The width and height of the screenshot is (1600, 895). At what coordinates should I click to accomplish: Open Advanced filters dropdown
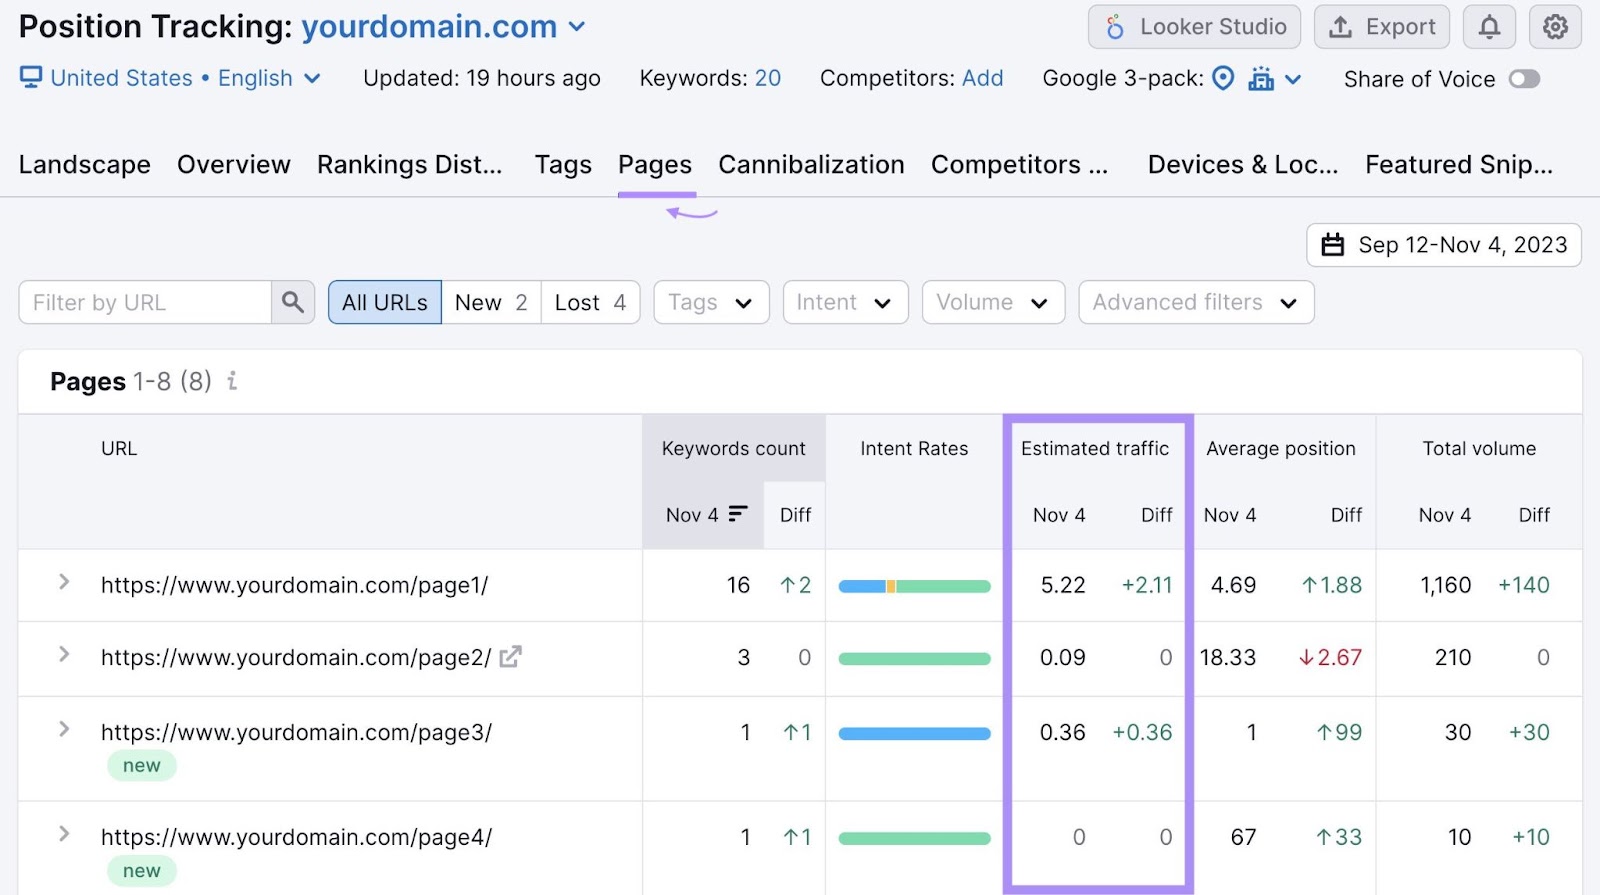coord(1196,302)
